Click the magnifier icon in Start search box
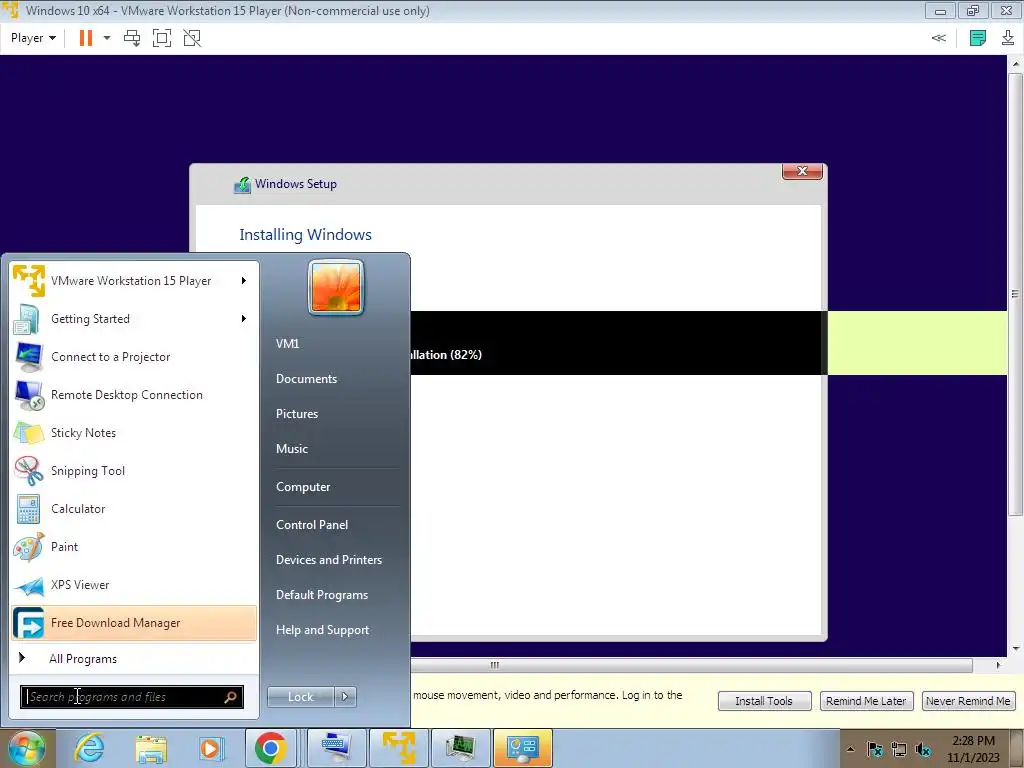 point(231,697)
